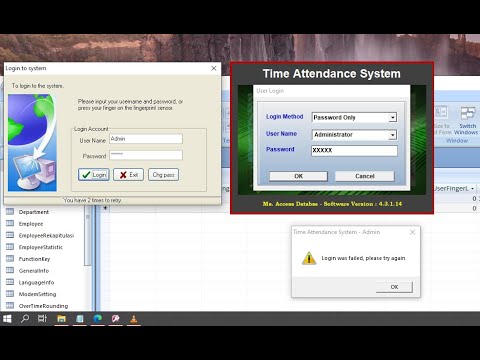This screenshot has height=360, width=480.
Task: Click Cancel in the User Login panel
Action: click(365, 176)
